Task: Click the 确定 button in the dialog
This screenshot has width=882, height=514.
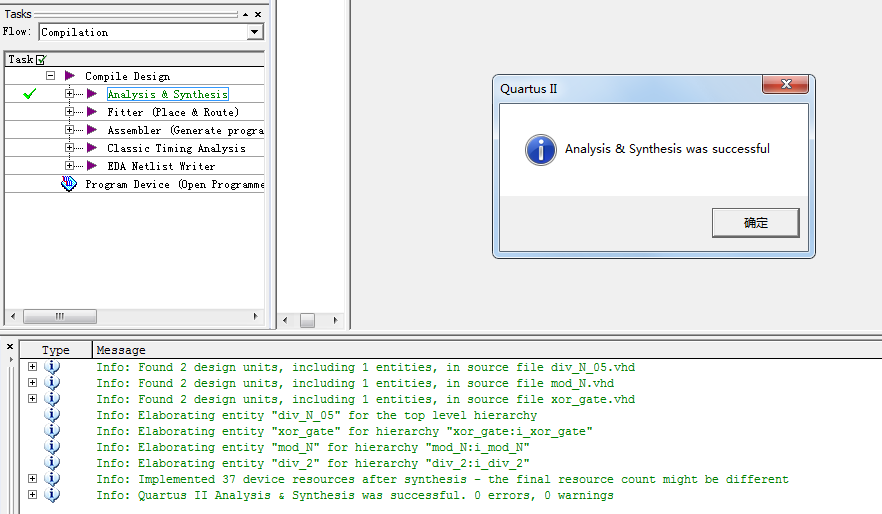Action: 755,223
